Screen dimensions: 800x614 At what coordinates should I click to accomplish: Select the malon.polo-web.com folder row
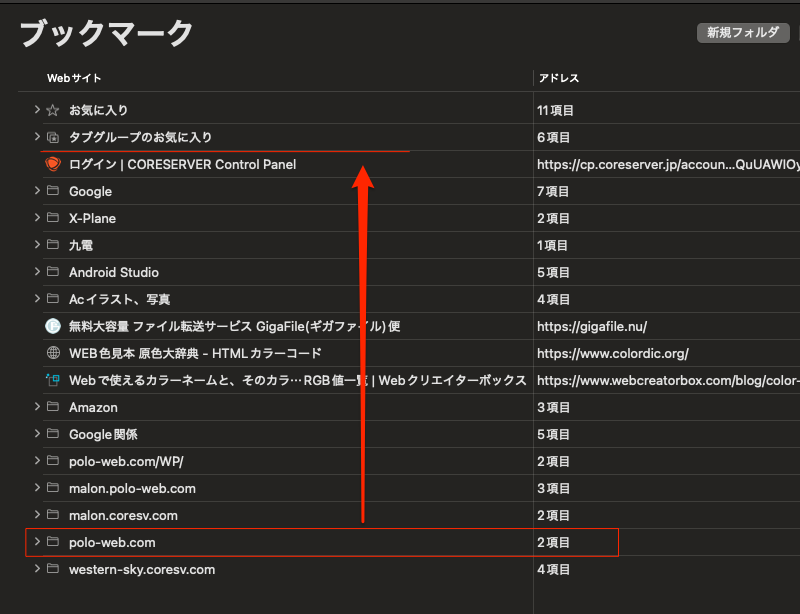coord(132,488)
